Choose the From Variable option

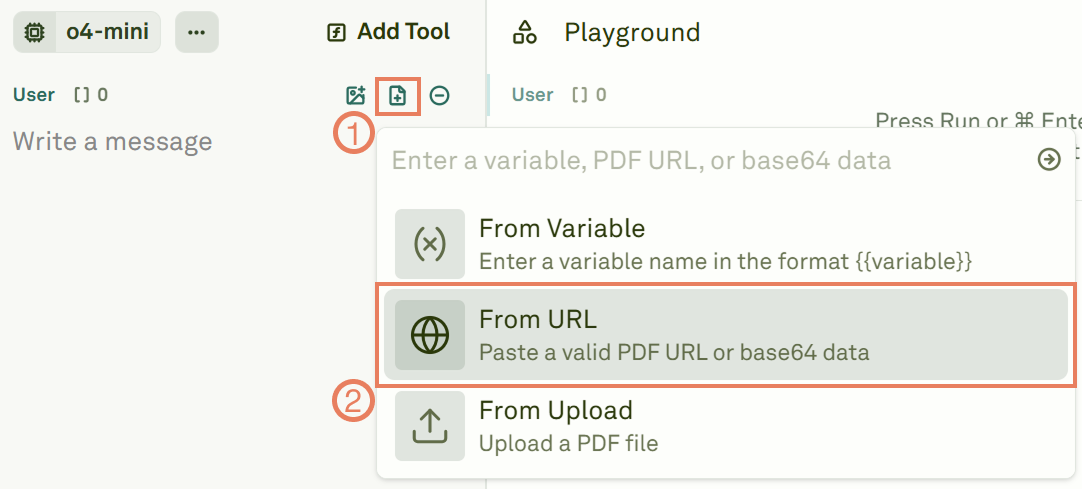coord(726,243)
